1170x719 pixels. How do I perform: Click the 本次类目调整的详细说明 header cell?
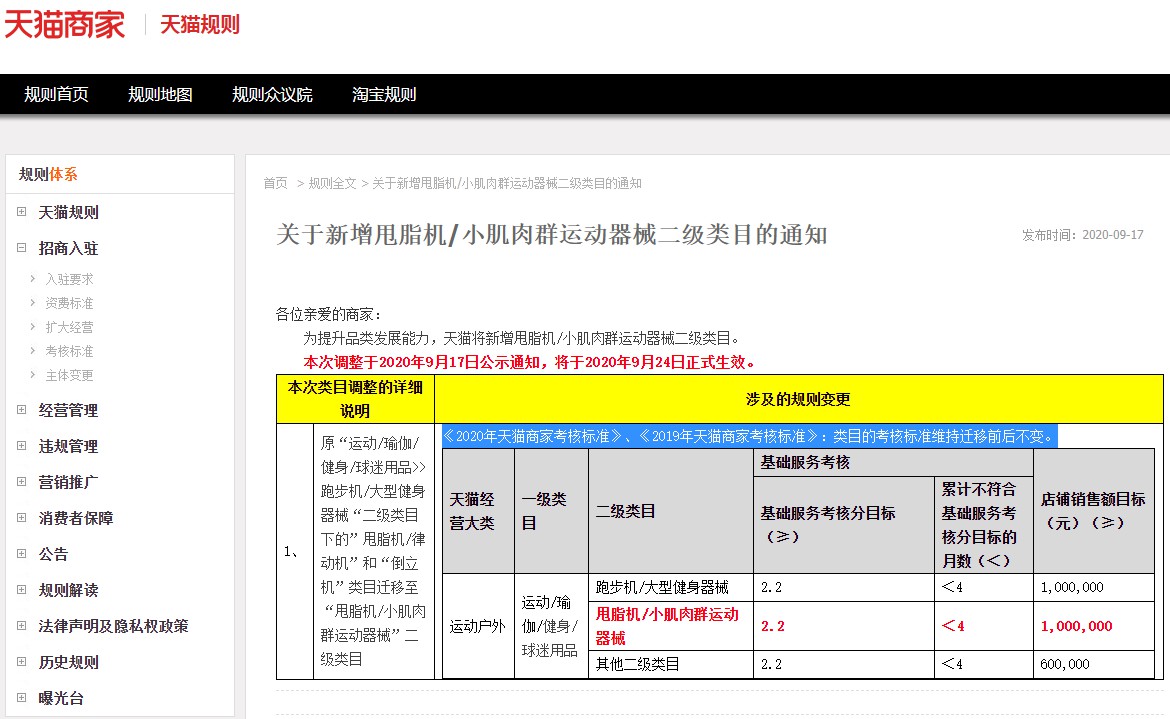pyautogui.click(x=355, y=399)
